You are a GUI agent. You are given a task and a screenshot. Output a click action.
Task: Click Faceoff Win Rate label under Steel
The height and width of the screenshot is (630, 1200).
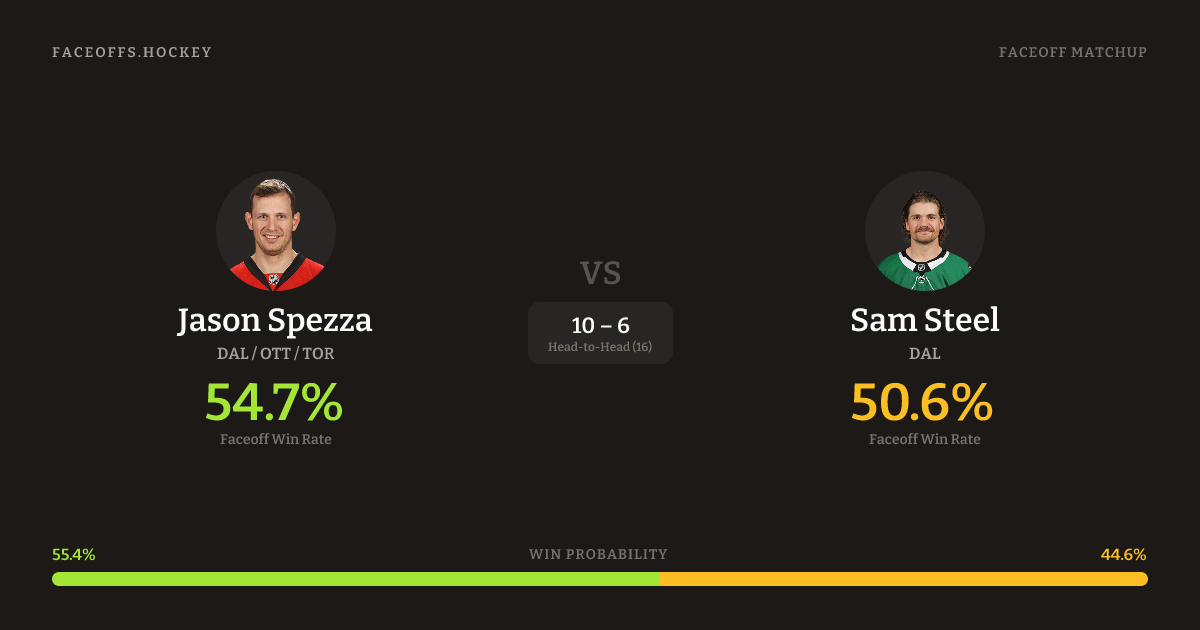[924, 439]
